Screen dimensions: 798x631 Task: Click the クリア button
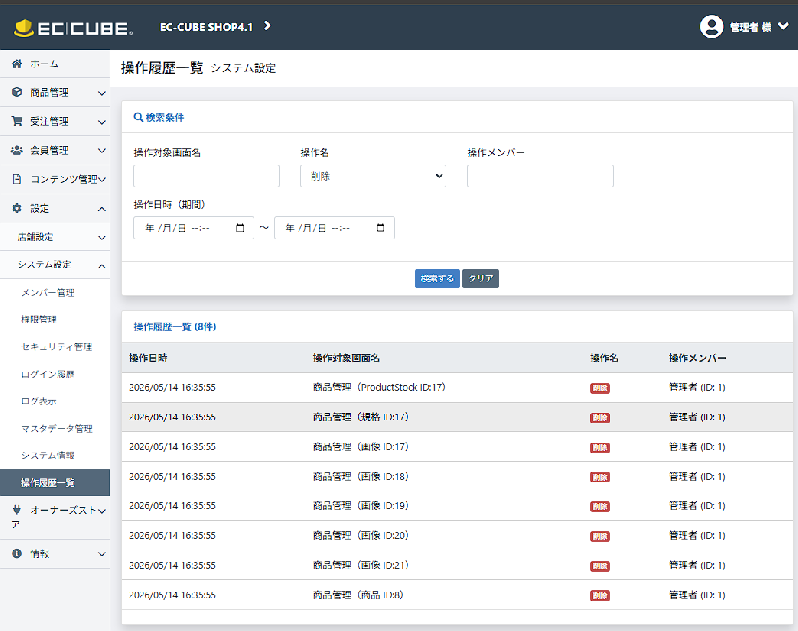(x=480, y=278)
